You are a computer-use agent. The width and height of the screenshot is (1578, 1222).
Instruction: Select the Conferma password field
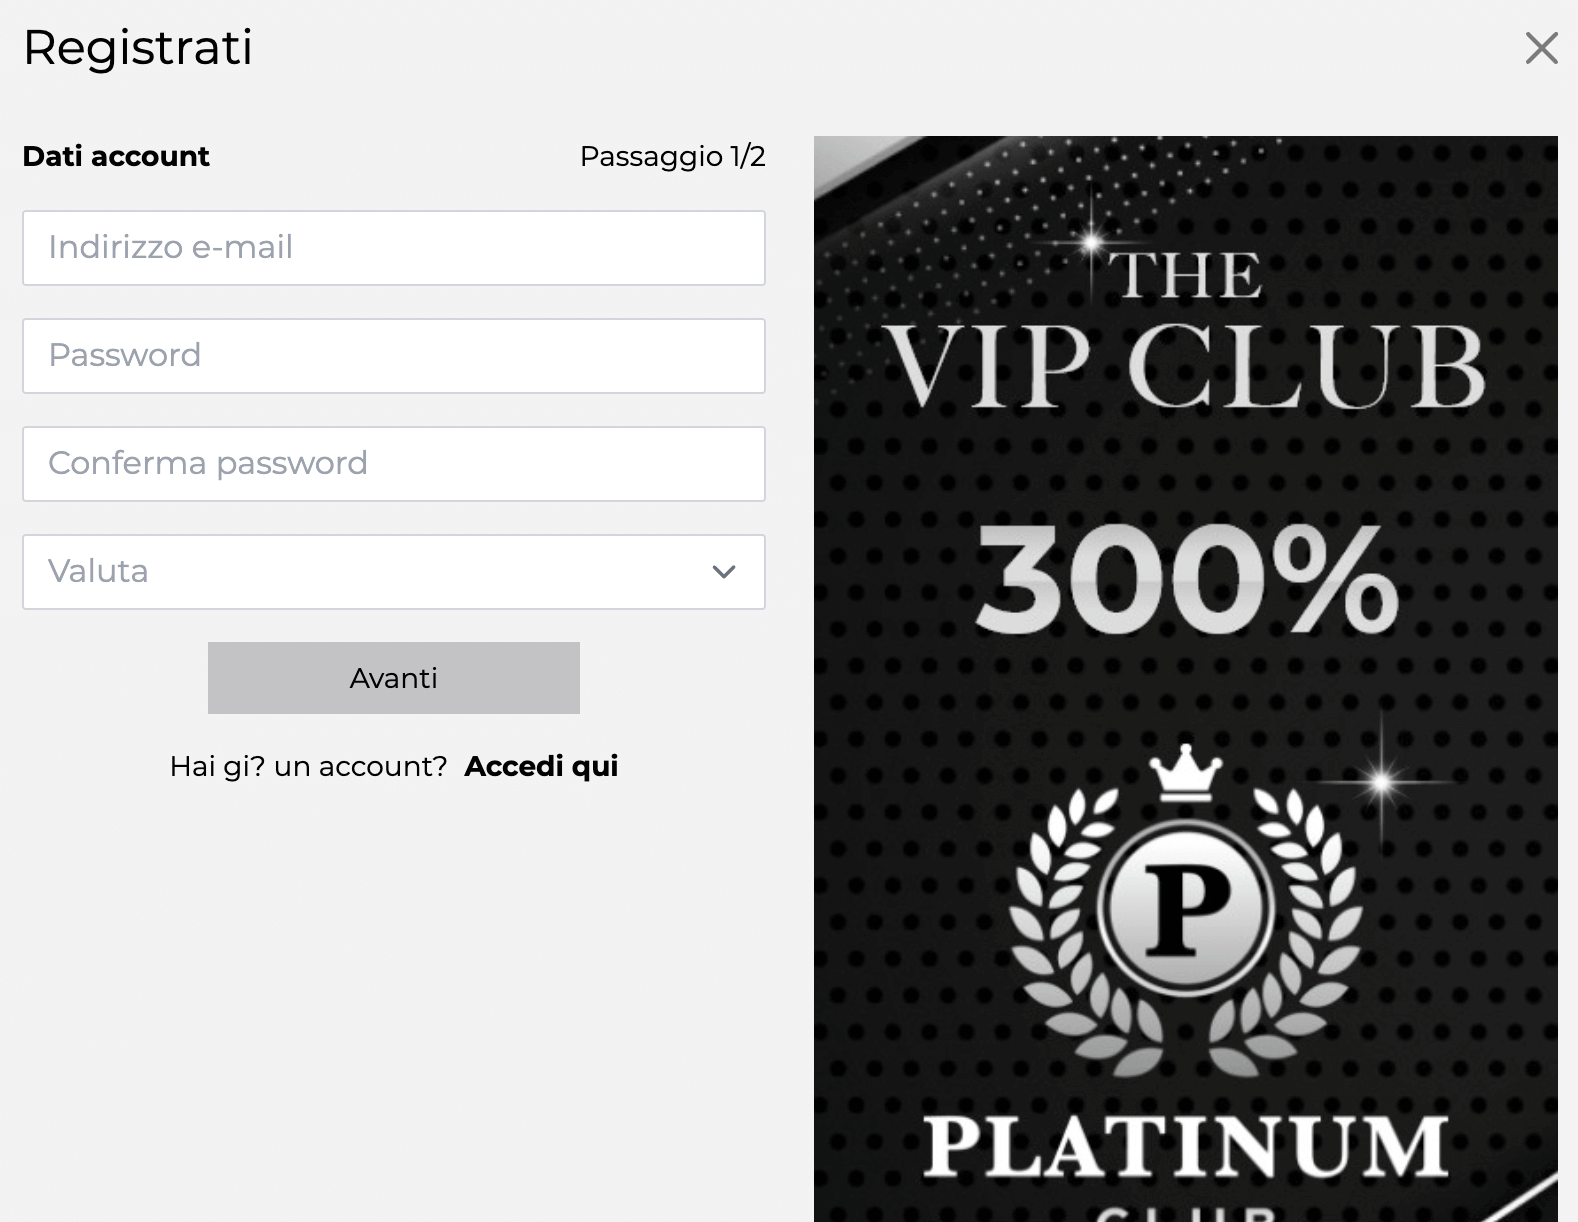393,464
